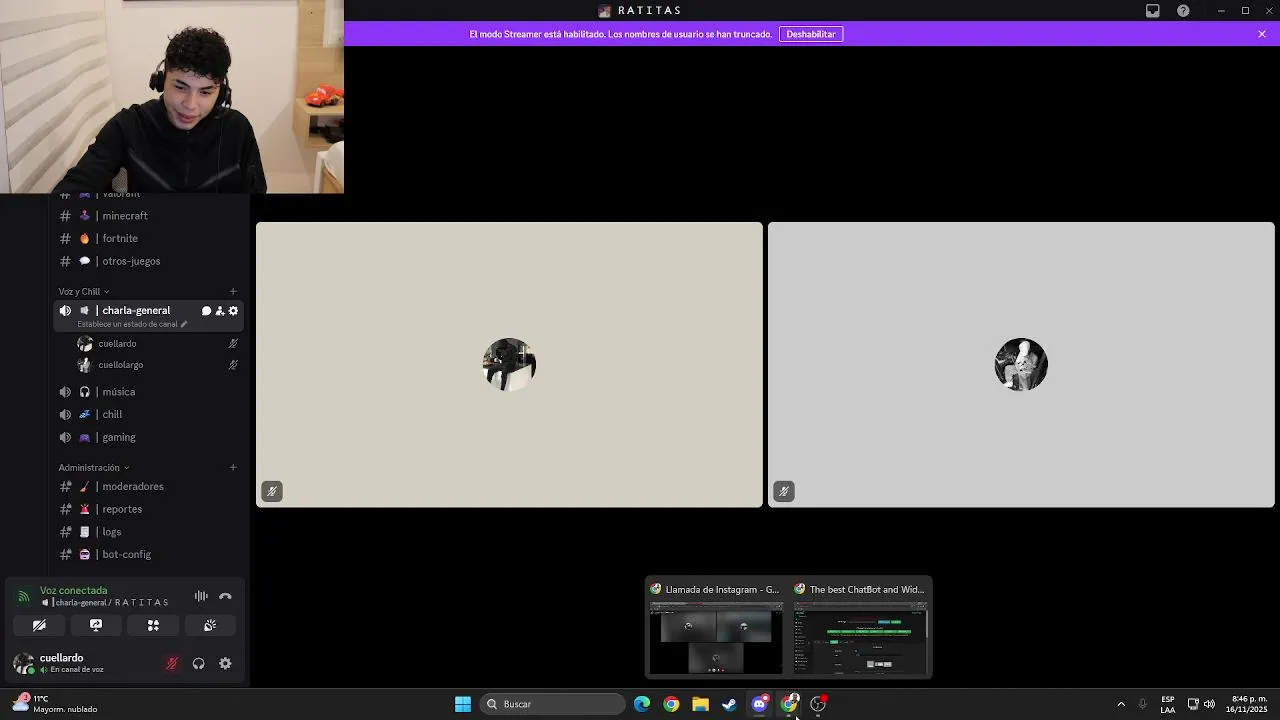Open noise suppression waveform icon
This screenshot has width=1280, height=720.
coord(201,596)
